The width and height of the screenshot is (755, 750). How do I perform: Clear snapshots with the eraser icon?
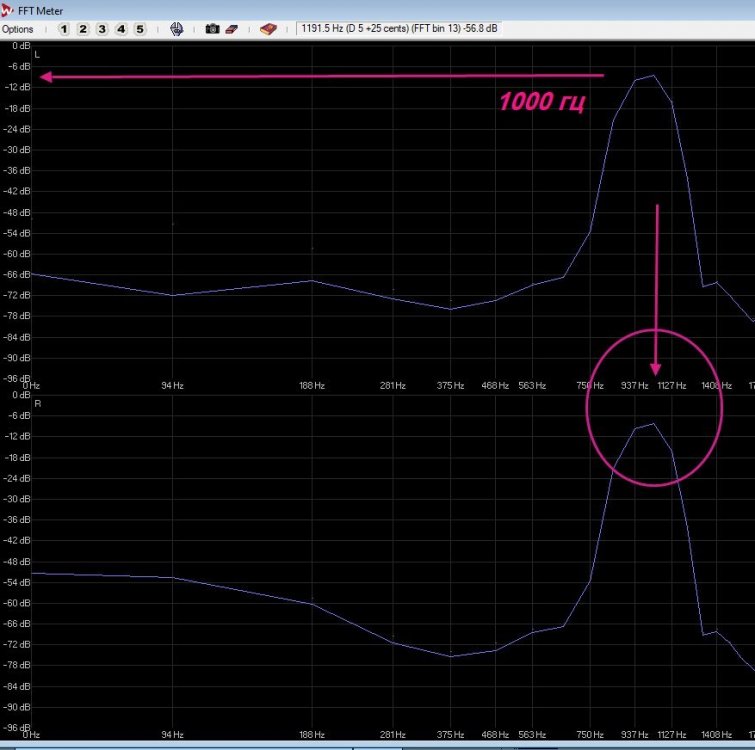pos(232,29)
